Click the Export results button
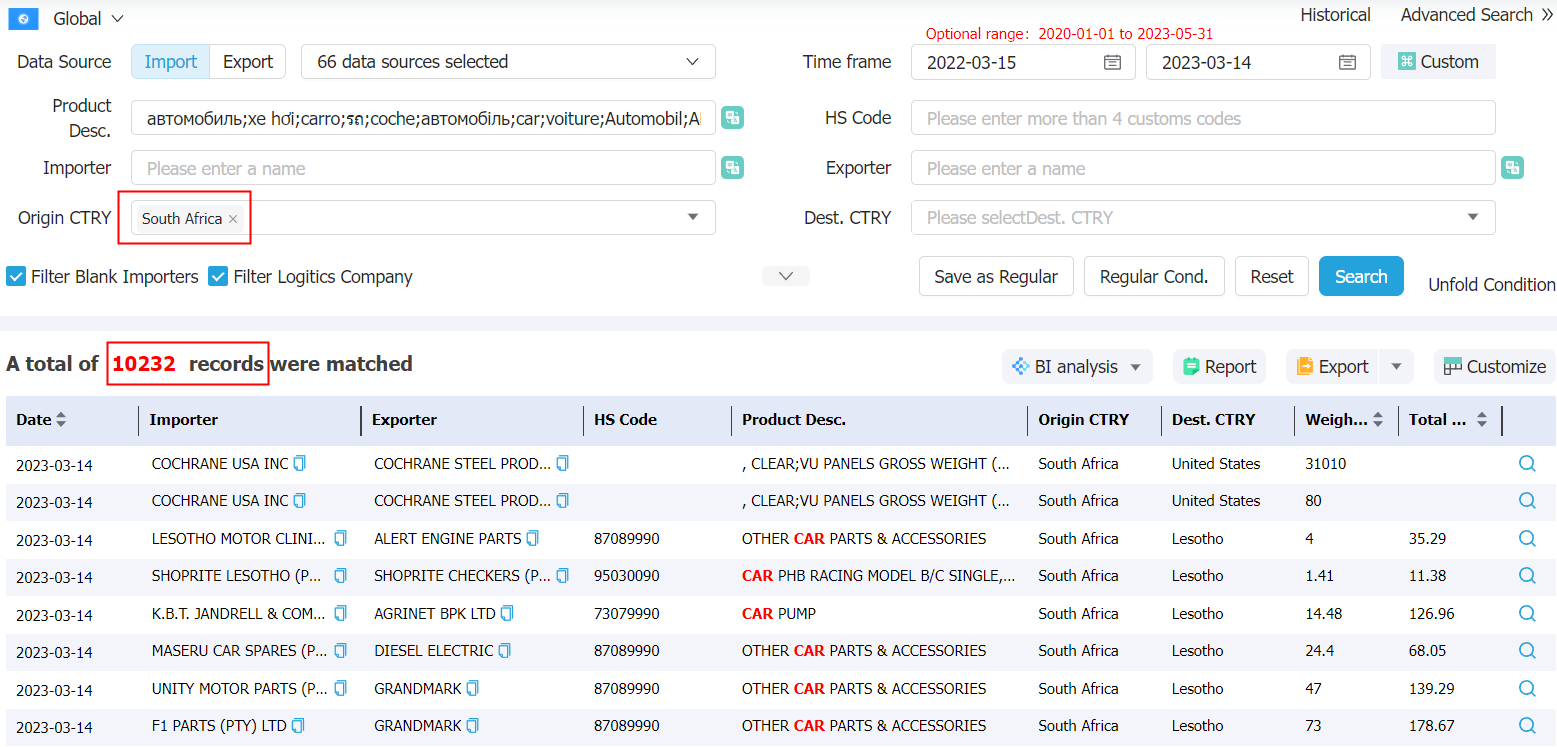 tap(1332, 367)
